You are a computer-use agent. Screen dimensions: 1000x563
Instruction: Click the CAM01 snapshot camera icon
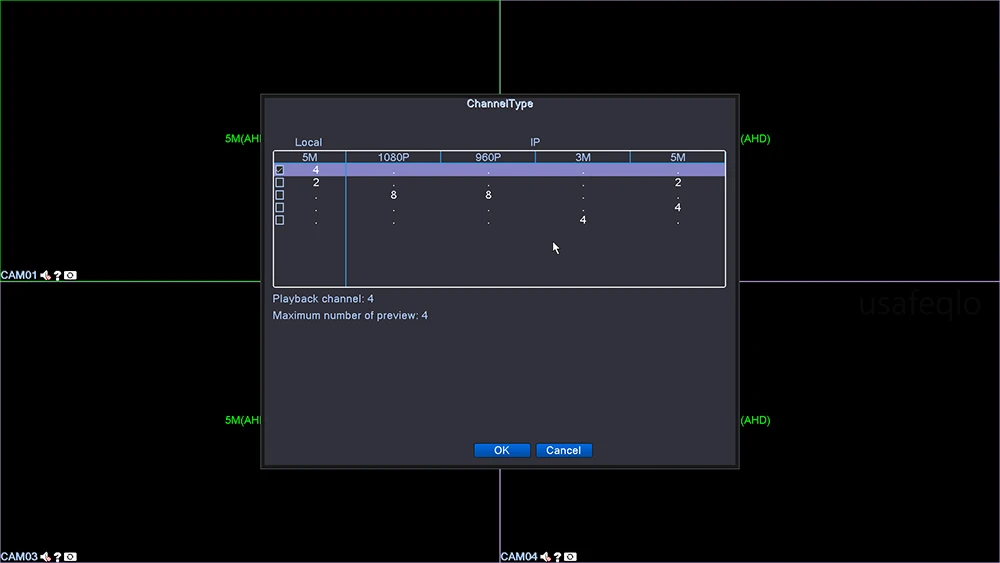pos(70,275)
